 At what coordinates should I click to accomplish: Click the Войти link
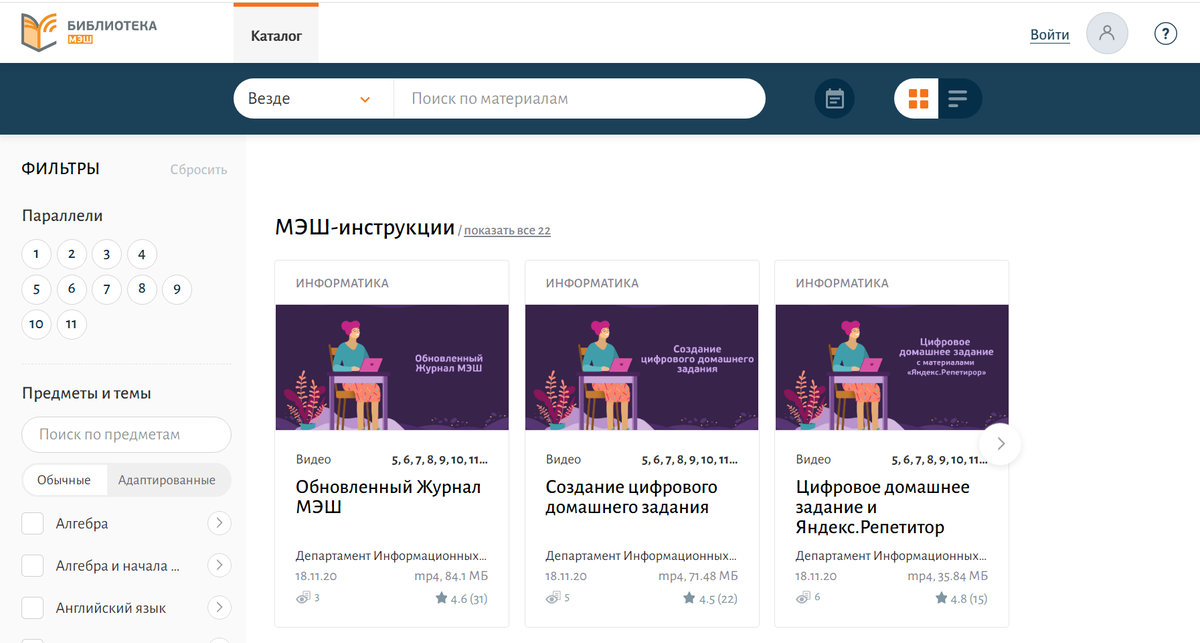[x=1050, y=35]
